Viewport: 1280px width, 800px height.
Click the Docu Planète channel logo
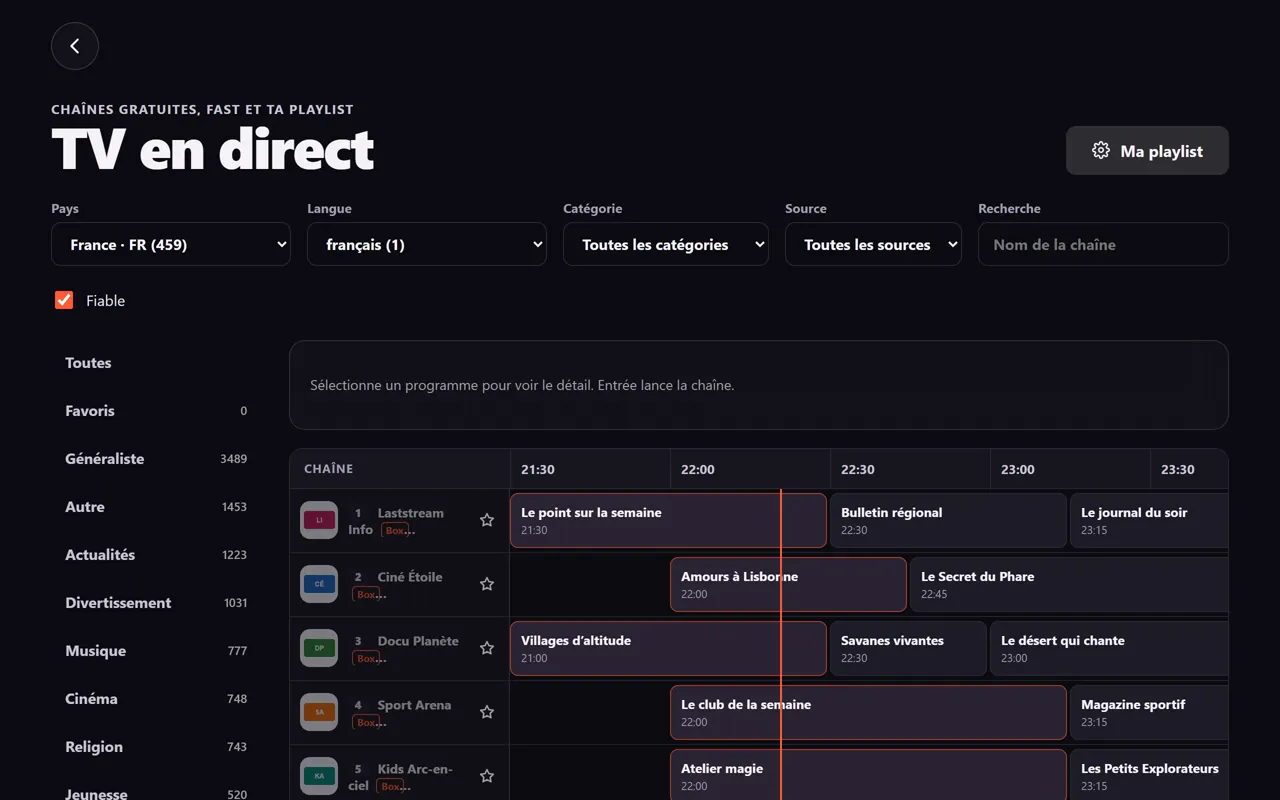(319, 648)
